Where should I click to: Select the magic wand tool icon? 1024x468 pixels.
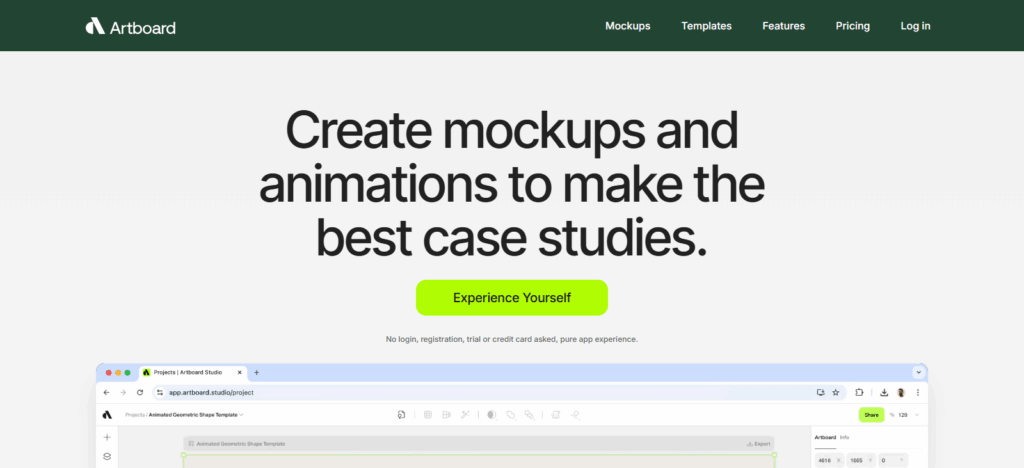point(464,414)
